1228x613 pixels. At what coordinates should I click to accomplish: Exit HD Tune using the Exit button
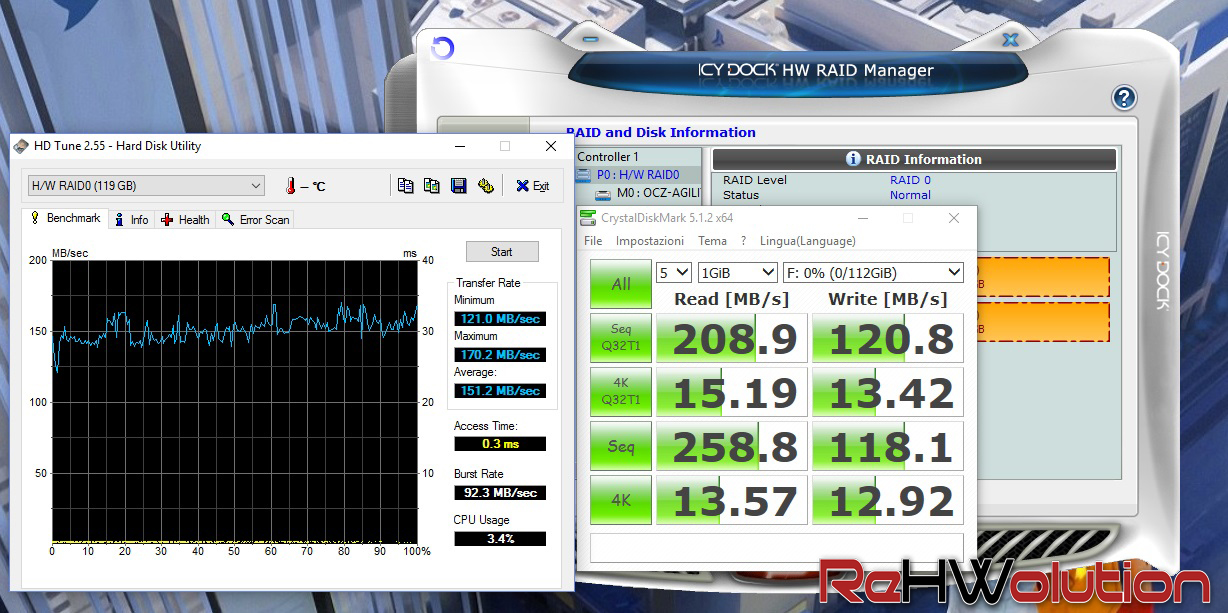click(532, 186)
